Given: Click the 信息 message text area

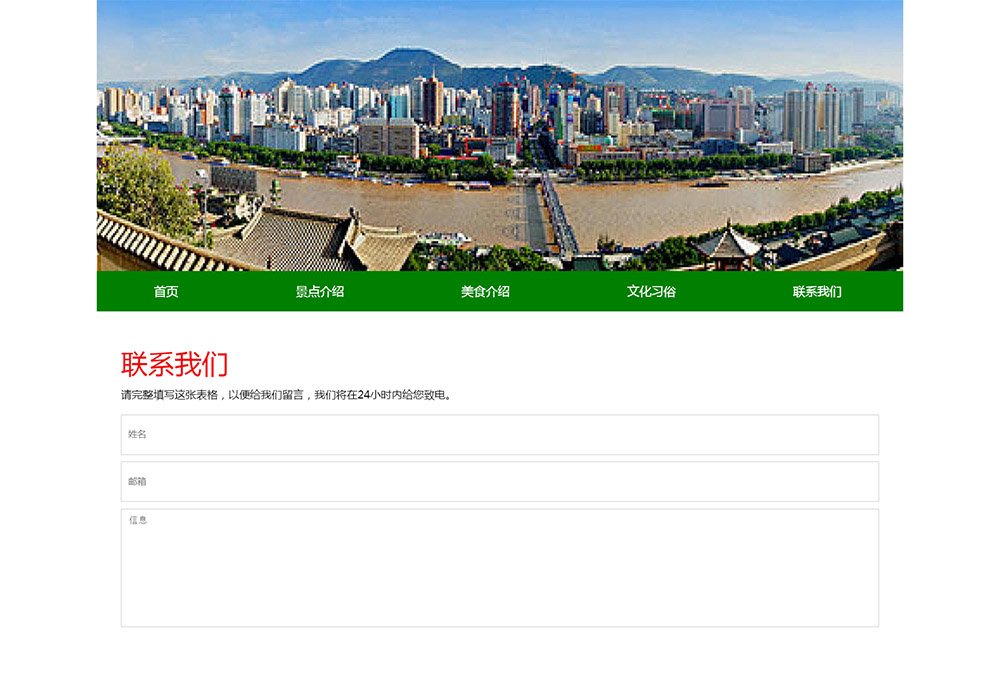Looking at the screenshot, I should click(x=500, y=568).
